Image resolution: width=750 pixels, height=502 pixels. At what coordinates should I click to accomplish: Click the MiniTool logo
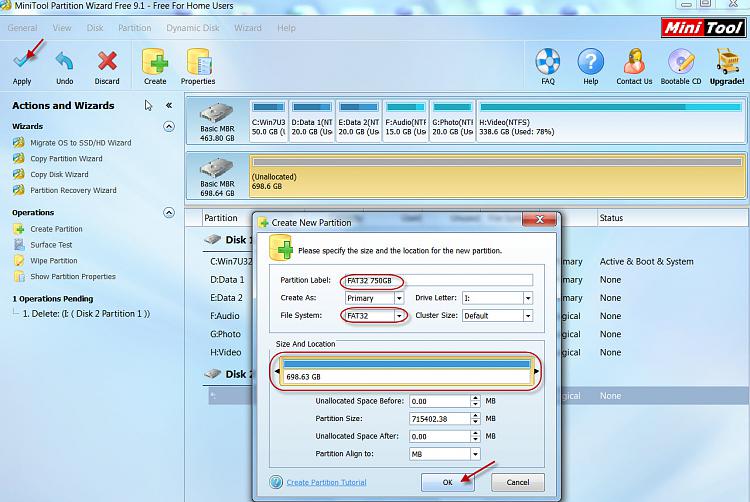tap(703, 28)
